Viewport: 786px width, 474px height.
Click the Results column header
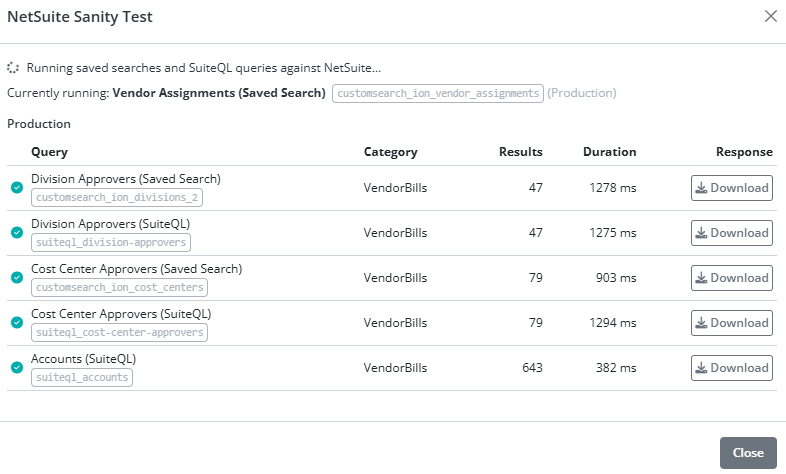pyautogui.click(x=520, y=152)
